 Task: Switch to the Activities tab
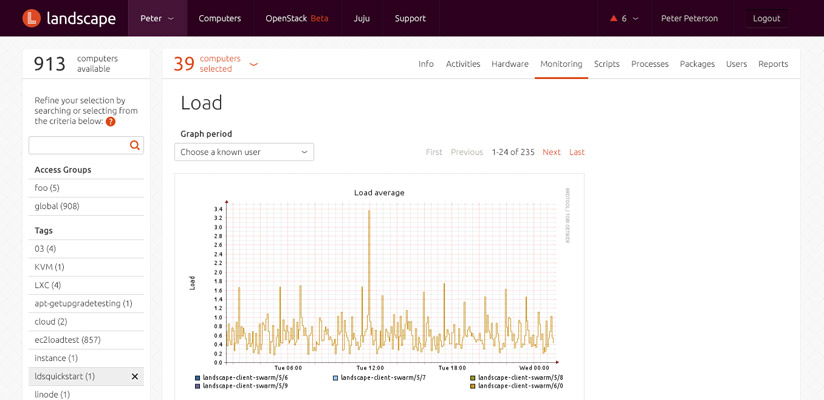pyautogui.click(x=463, y=64)
